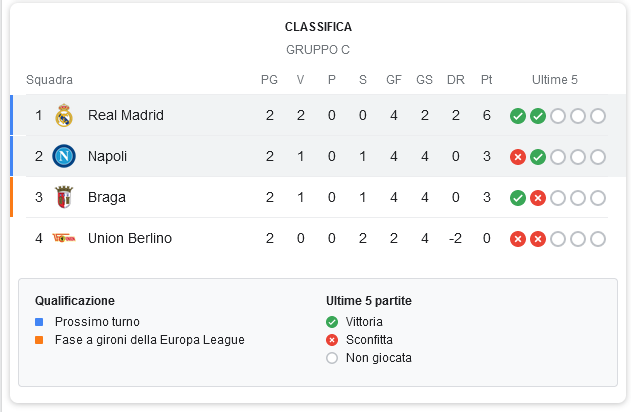Click the Napoli club logo
The width and height of the screenshot is (631, 412).
click(x=64, y=156)
